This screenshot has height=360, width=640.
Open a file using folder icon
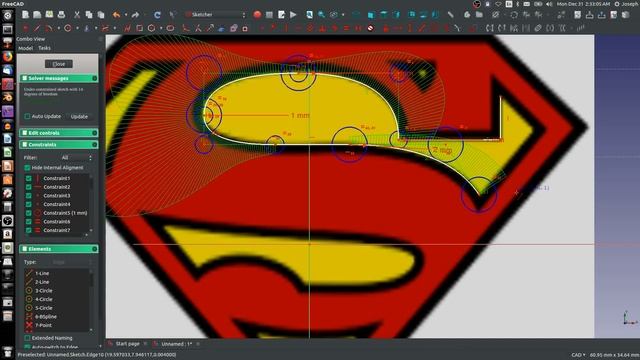point(37,15)
